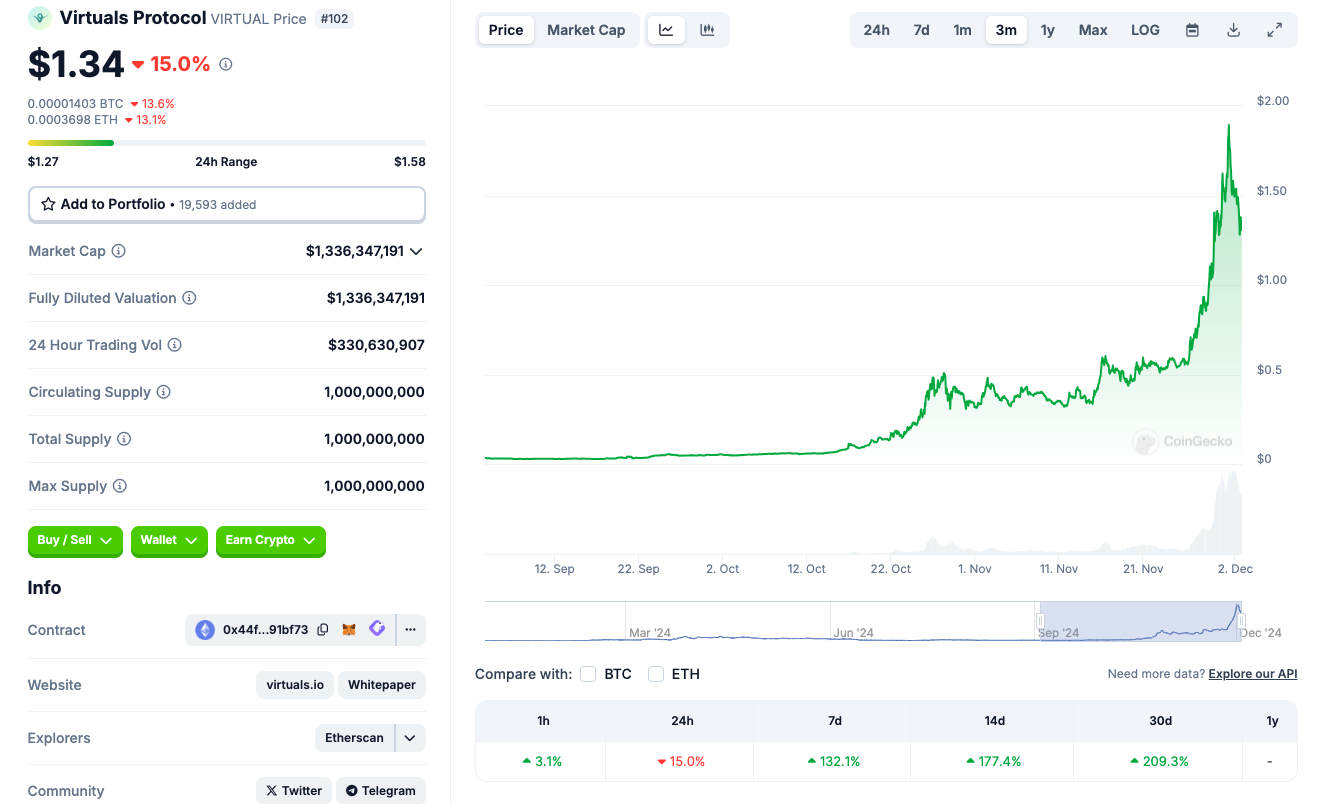Click the star icon in Add to Portfolio
Image resolution: width=1329 pixels, height=804 pixels.
(48, 204)
